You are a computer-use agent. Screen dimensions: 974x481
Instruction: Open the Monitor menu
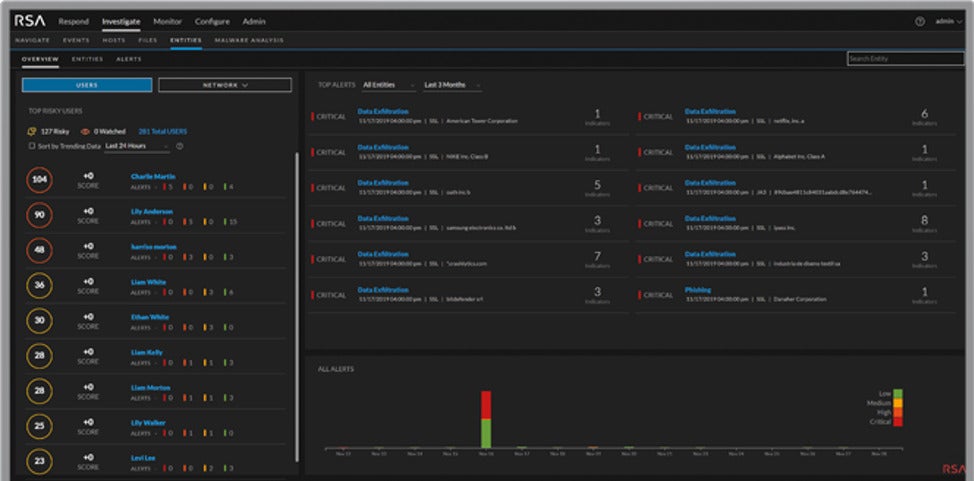pyautogui.click(x=167, y=21)
